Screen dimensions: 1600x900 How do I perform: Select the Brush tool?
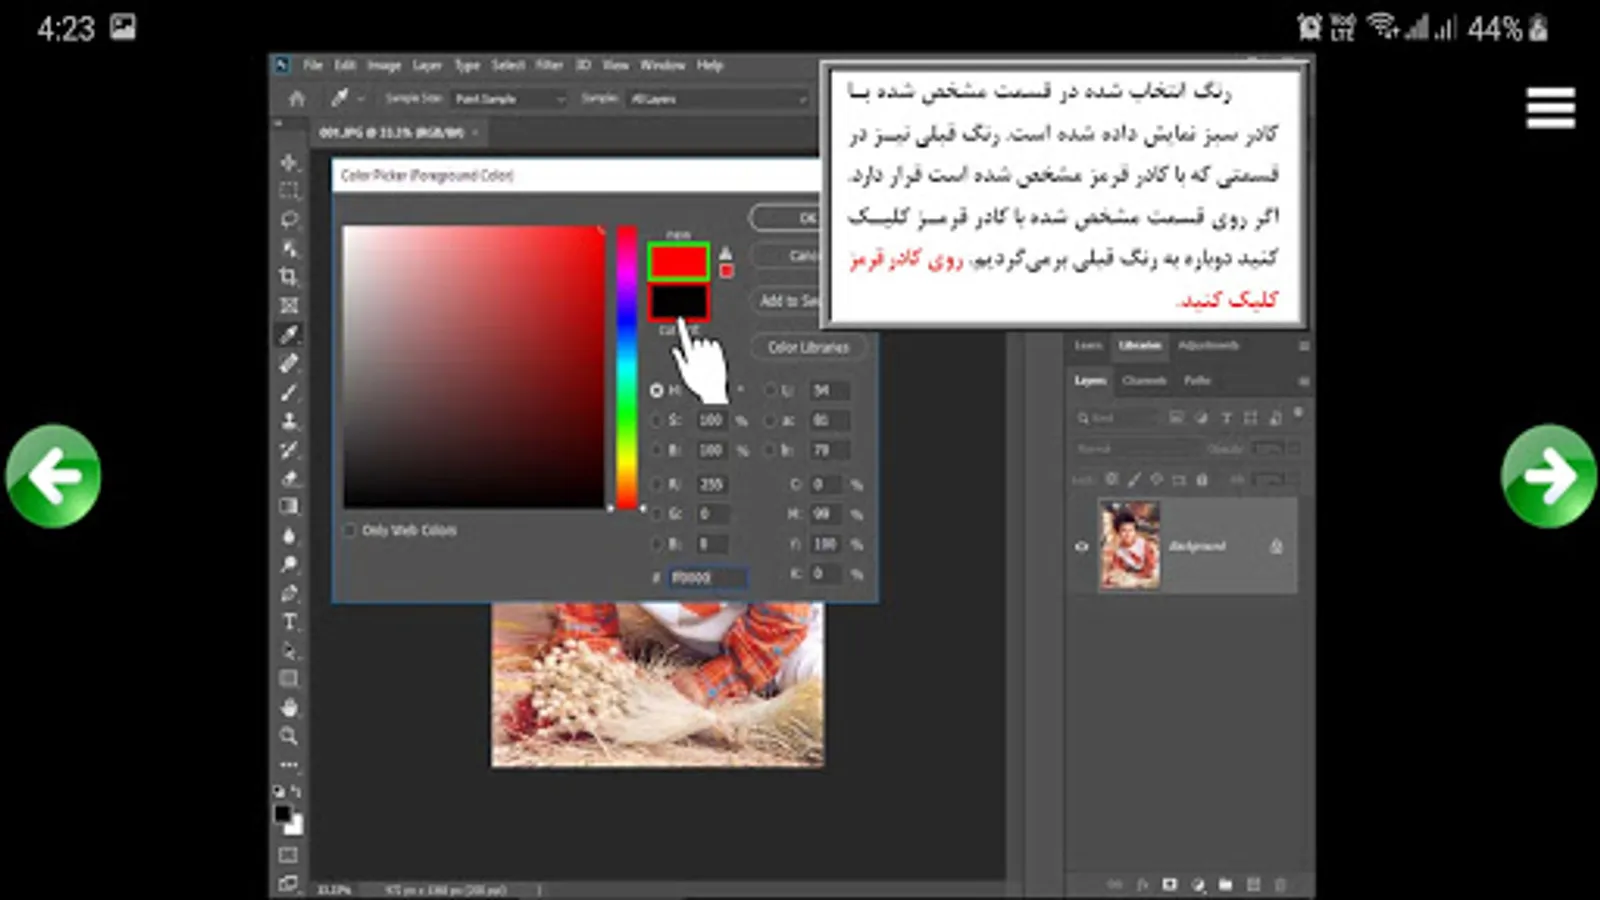pyautogui.click(x=289, y=392)
